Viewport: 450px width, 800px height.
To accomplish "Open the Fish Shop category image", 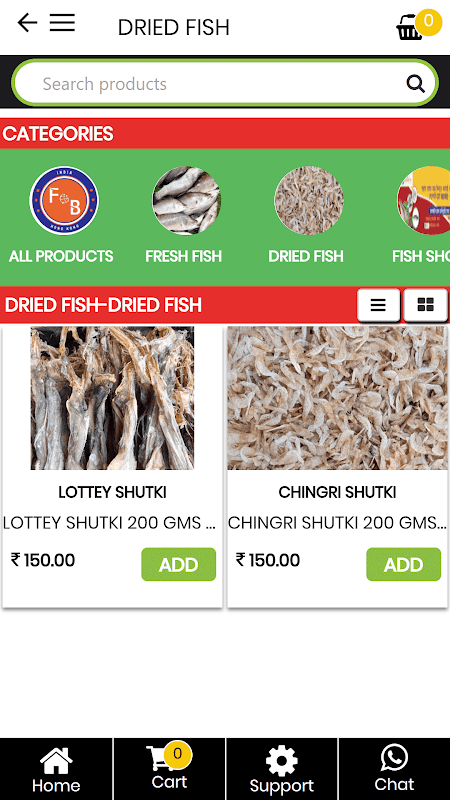I will [423, 201].
